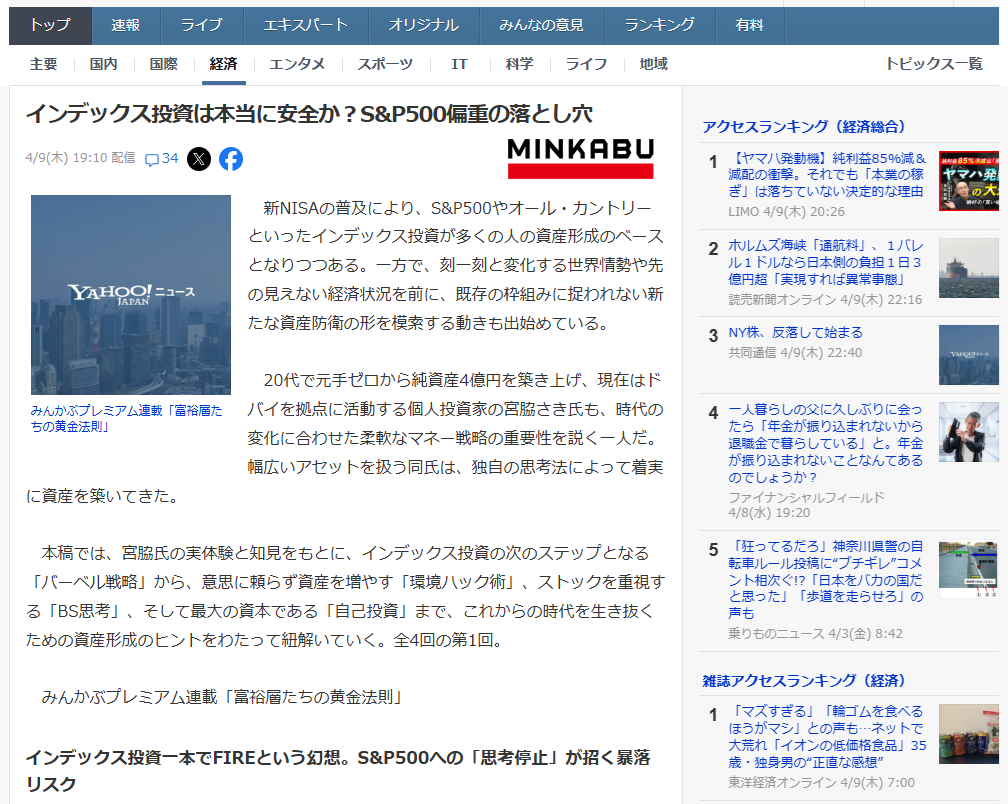The height and width of the screenshot is (804, 1008).
Task: Click the MINKABU publisher logo
Action: click(580, 158)
